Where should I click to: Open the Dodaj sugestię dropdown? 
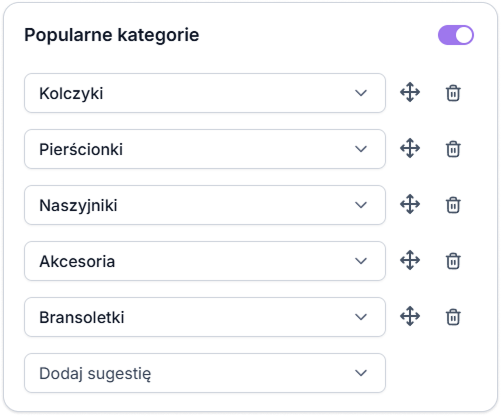pos(205,373)
